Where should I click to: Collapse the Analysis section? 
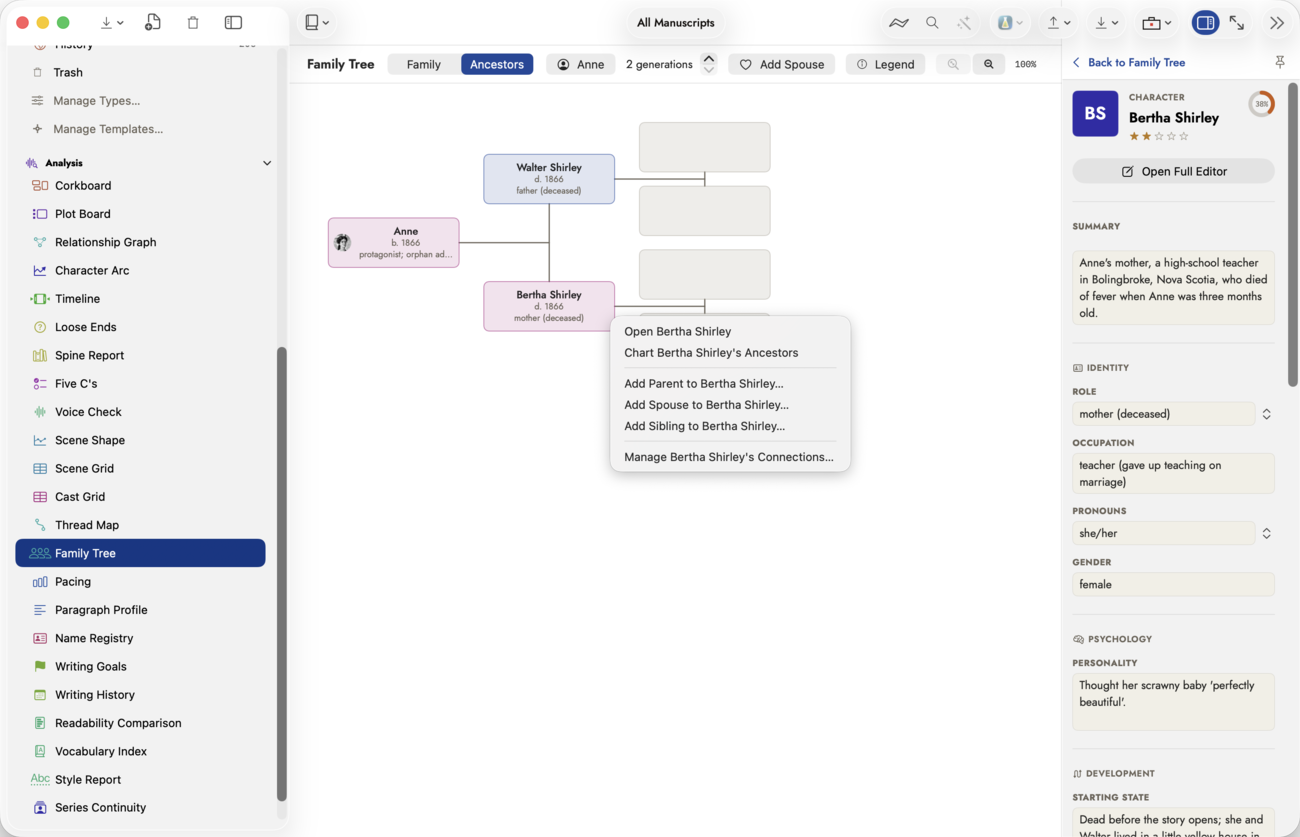coord(267,163)
